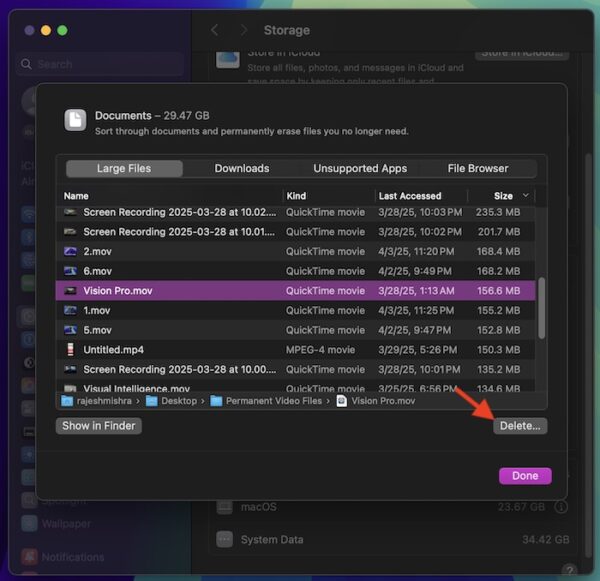This screenshot has height=581, width=600.
Task: Go back using the back chevron
Action: tap(215, 31)
